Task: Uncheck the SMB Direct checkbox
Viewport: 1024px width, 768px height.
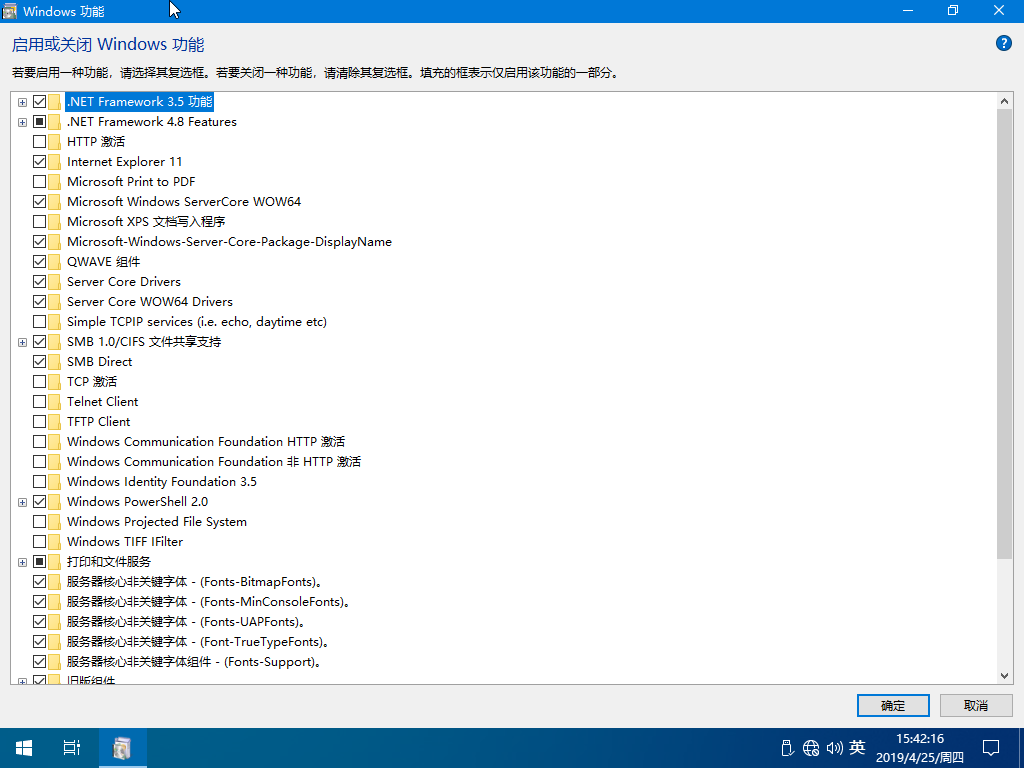Action: click(x=39, y=362)
